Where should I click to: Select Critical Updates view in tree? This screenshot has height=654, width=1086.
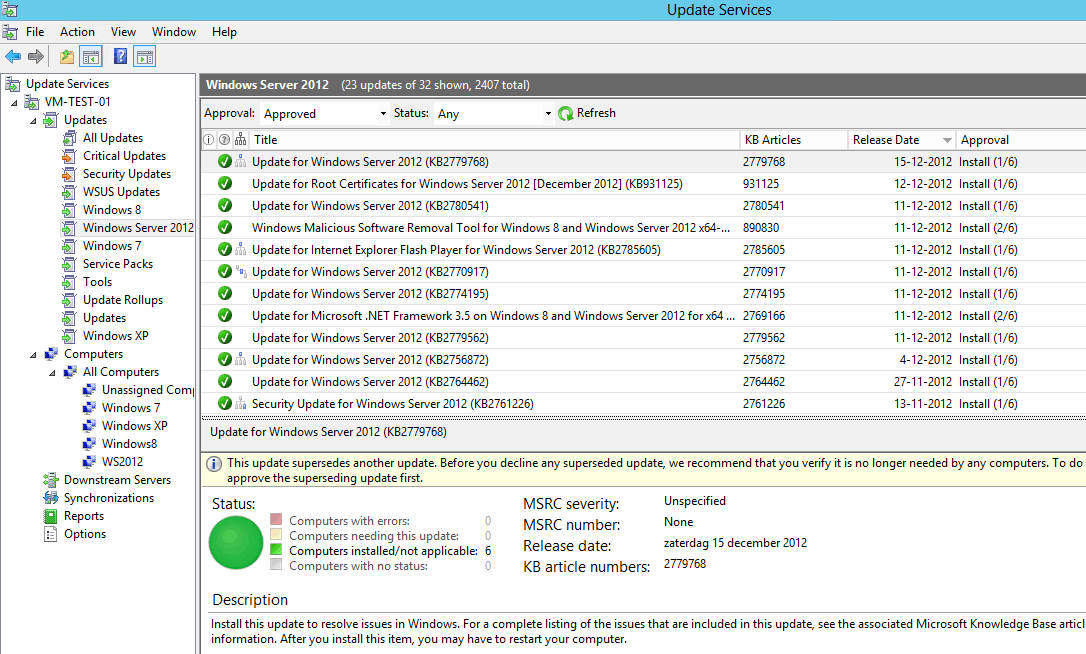124,156
